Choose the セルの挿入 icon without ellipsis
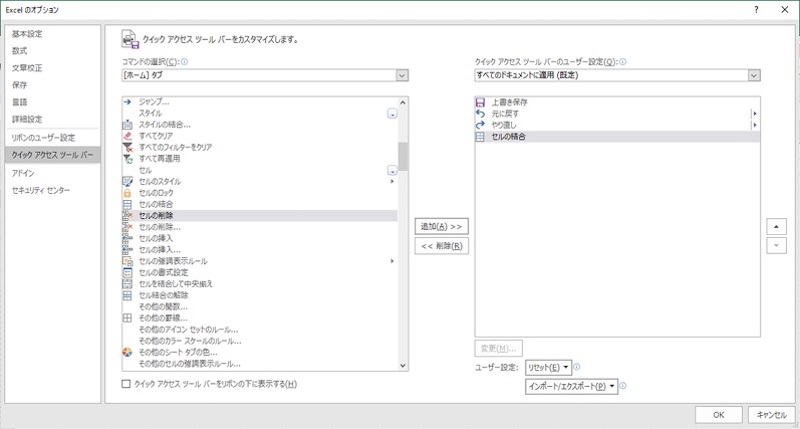The width and height of the screenshot is (800, 429). [128, 238]
